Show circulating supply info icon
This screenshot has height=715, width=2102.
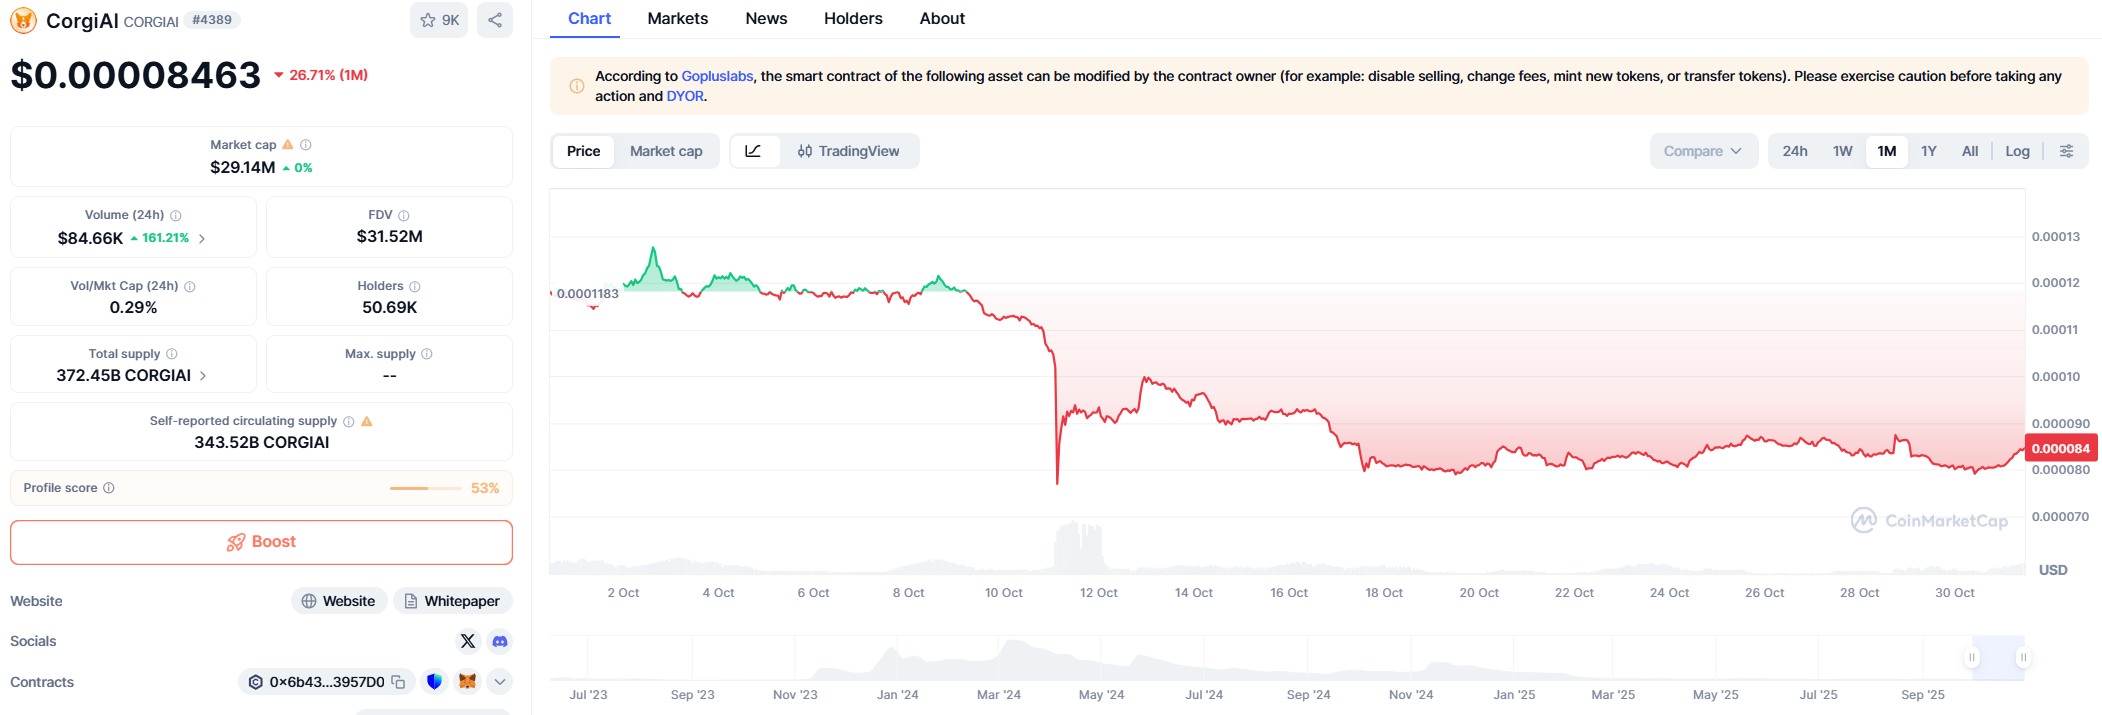(x=349, y=421)
